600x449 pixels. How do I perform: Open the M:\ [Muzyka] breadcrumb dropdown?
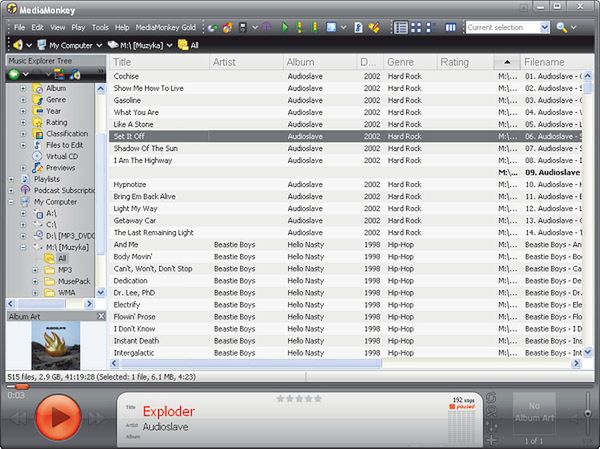tap(170, 46)
